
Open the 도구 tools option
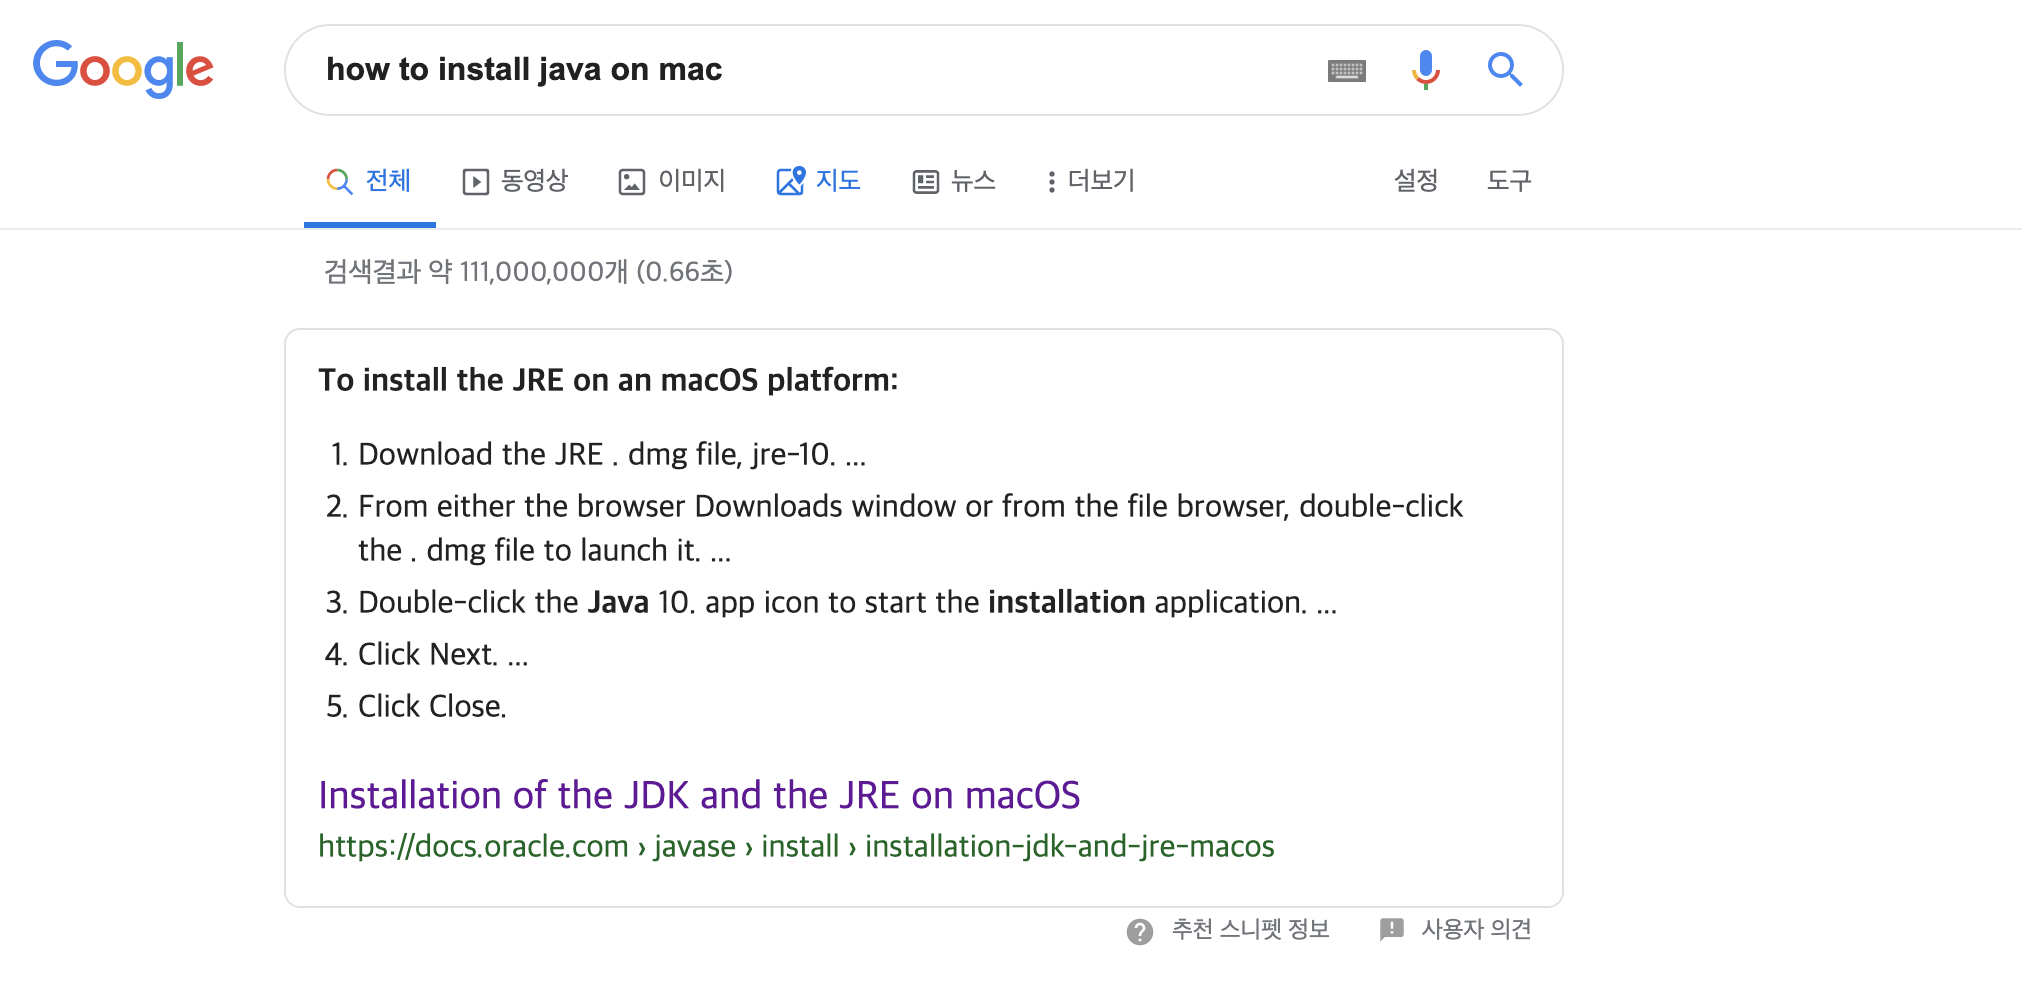click(1509, 181)
